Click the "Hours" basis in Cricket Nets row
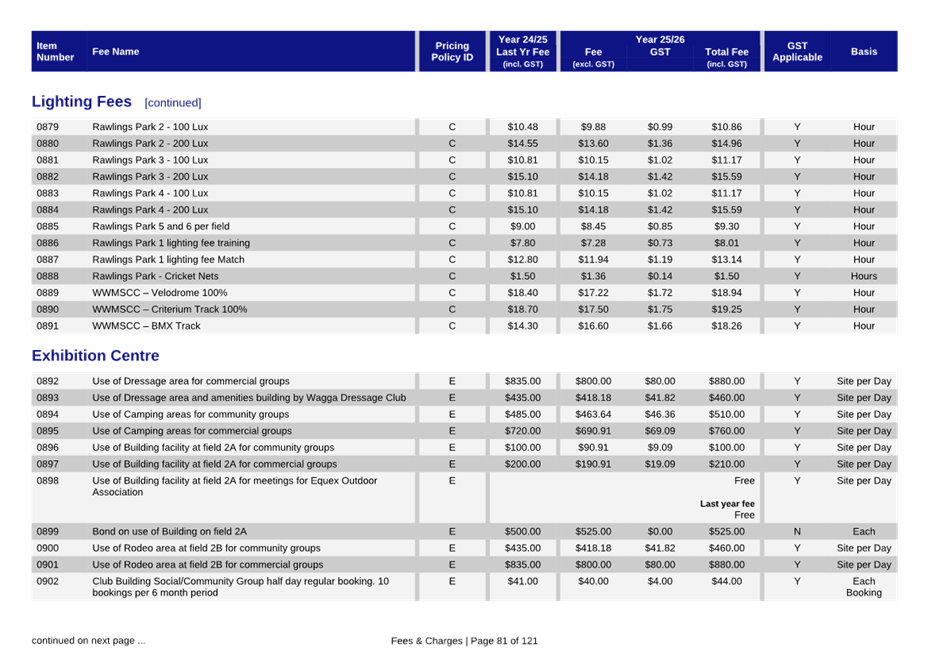The width and height of the screenshot is (928, 656). [x=864, y=276]
